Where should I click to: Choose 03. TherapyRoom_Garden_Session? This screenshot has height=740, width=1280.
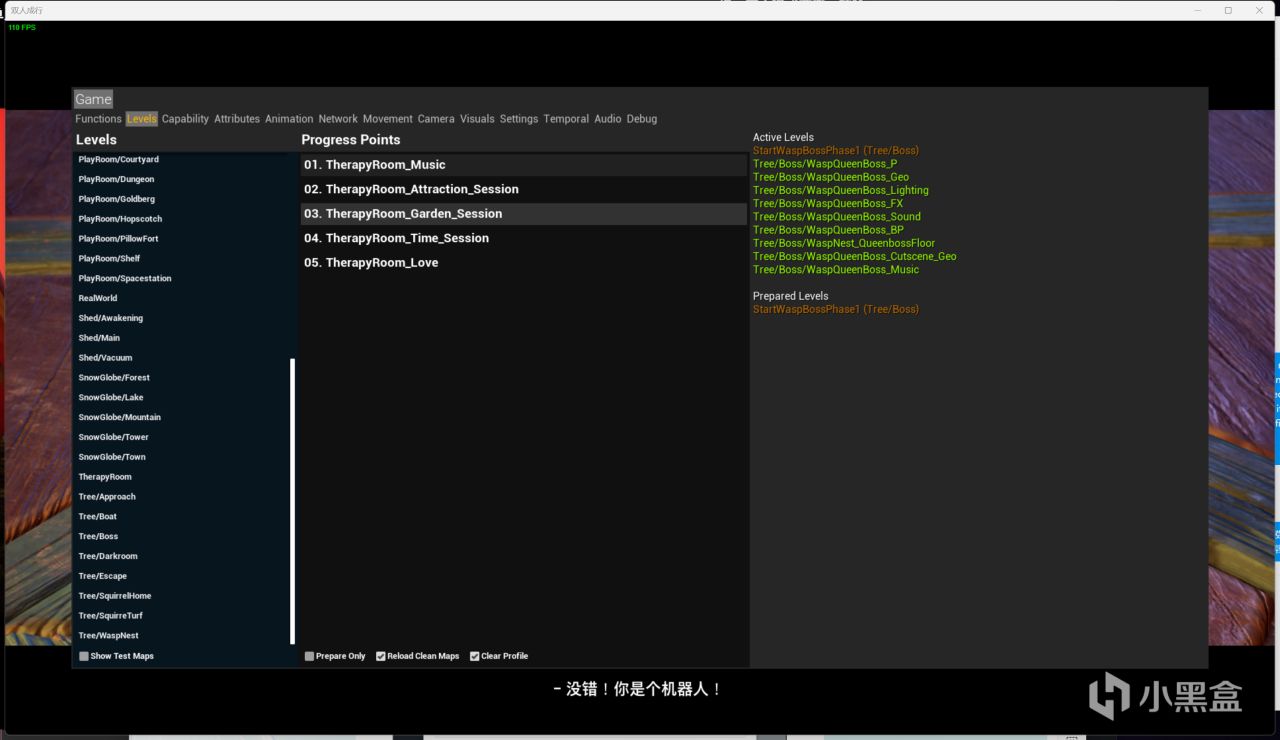pos(524,214)
